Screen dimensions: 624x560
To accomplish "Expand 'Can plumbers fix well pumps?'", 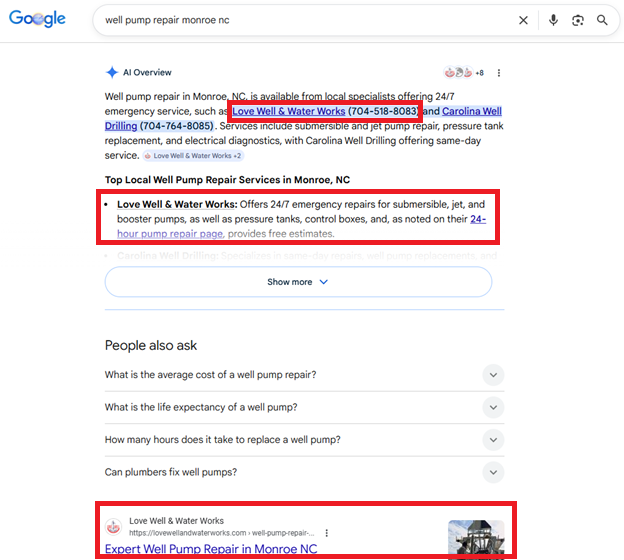I will [x=304, y=472].
